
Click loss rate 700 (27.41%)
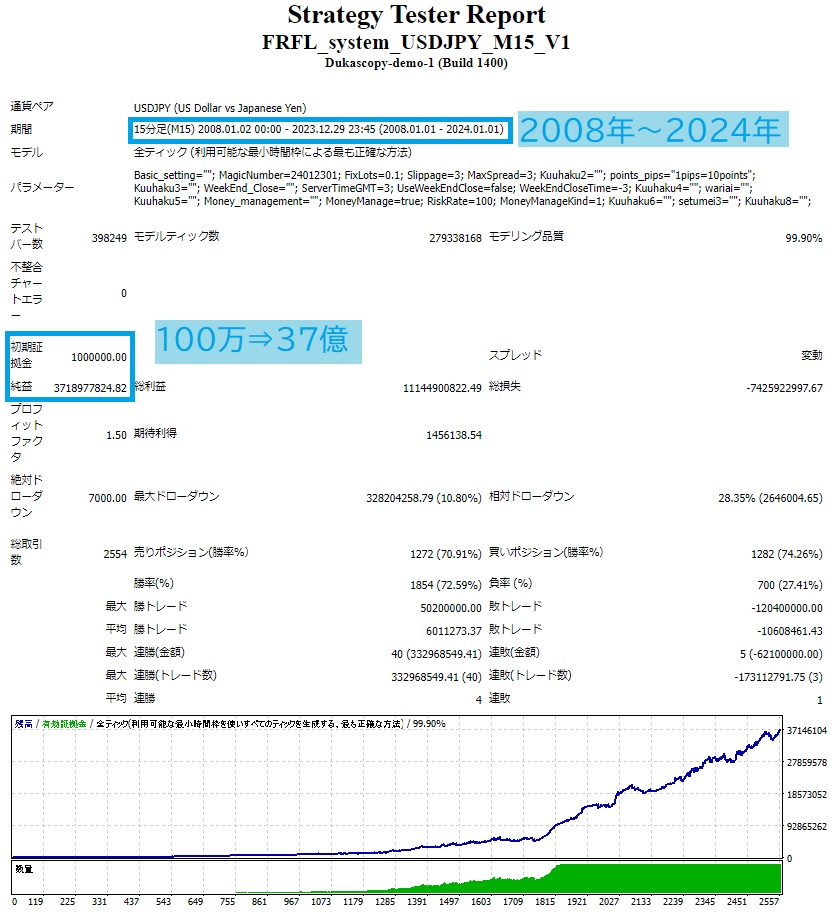point(790,585)
